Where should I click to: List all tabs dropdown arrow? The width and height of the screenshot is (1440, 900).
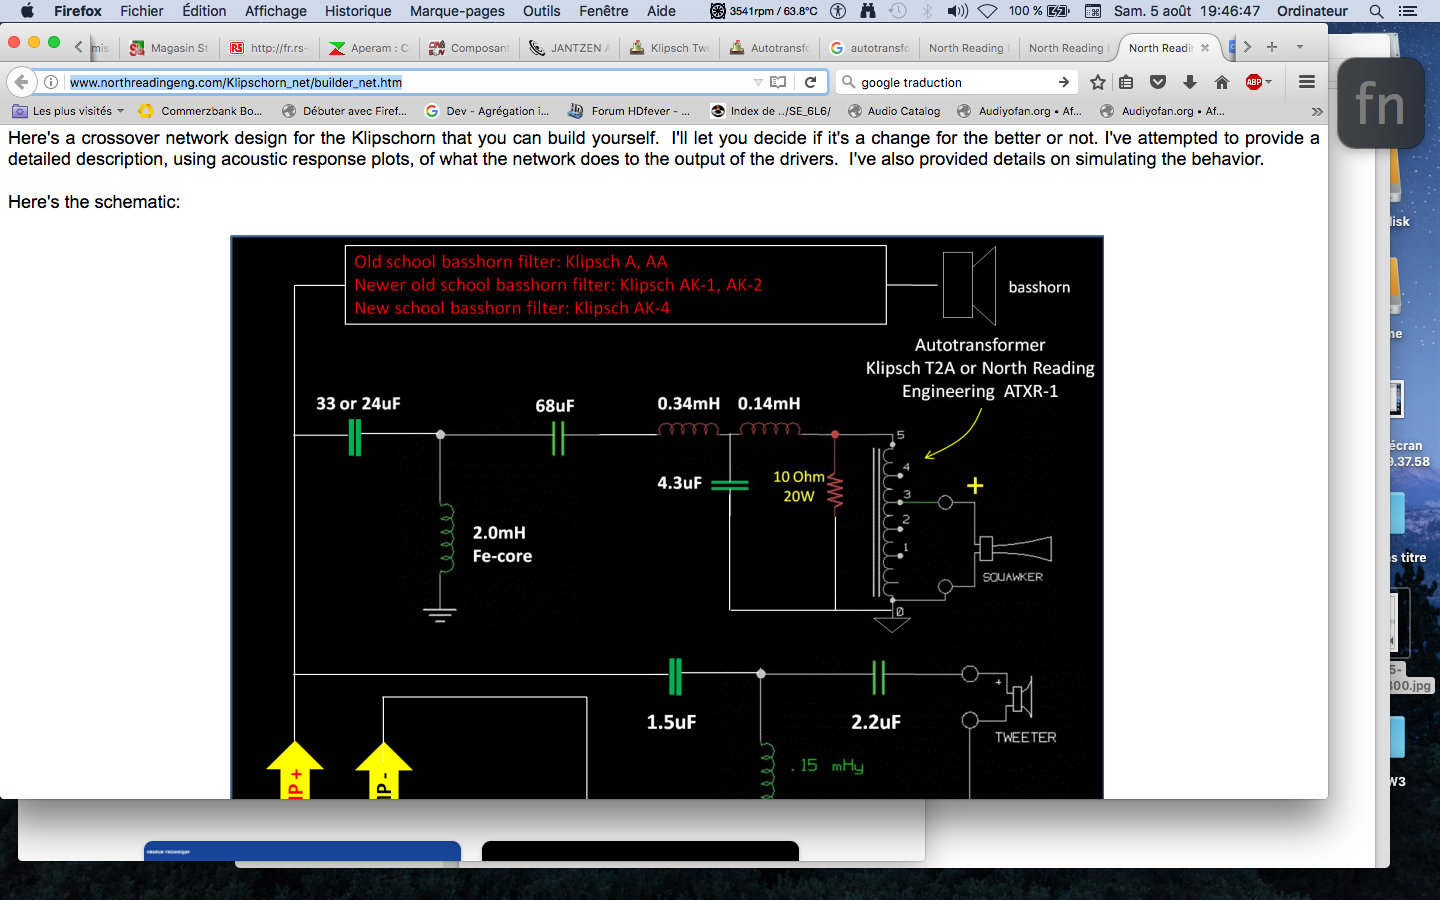coord(1300,47)
